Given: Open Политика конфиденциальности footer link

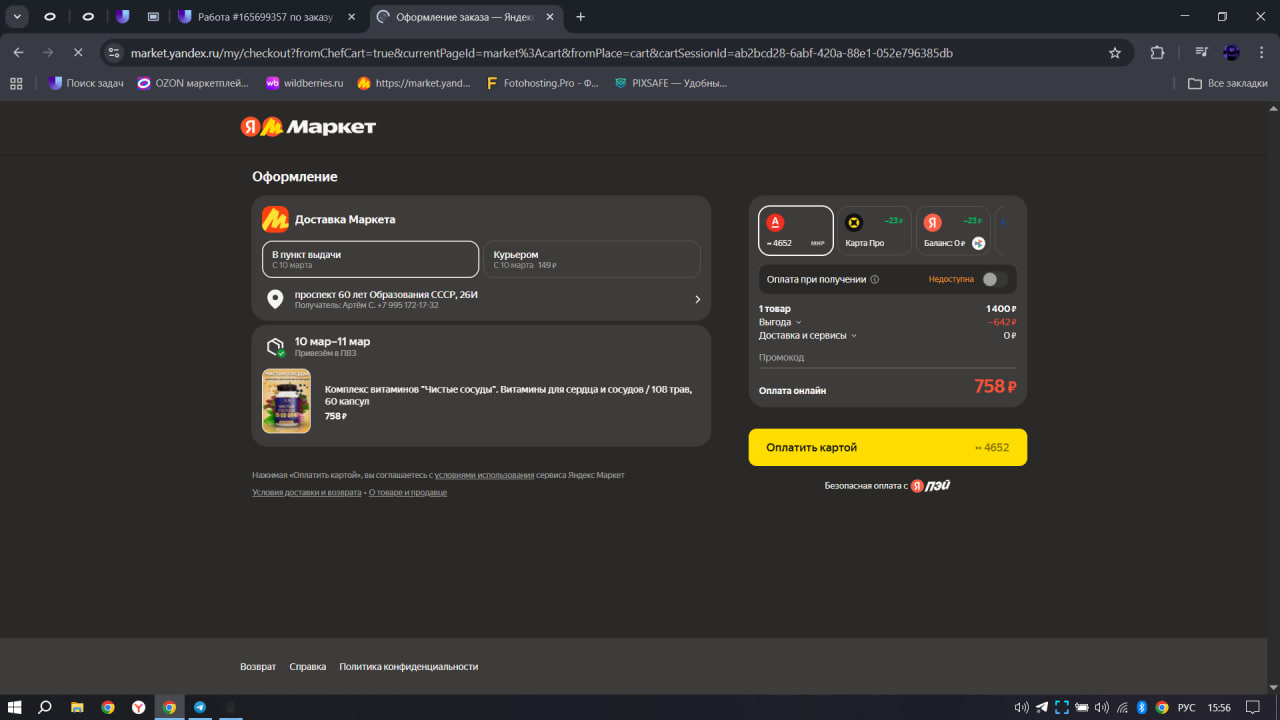Looking at the screenshot, I should tap(409, 666).
